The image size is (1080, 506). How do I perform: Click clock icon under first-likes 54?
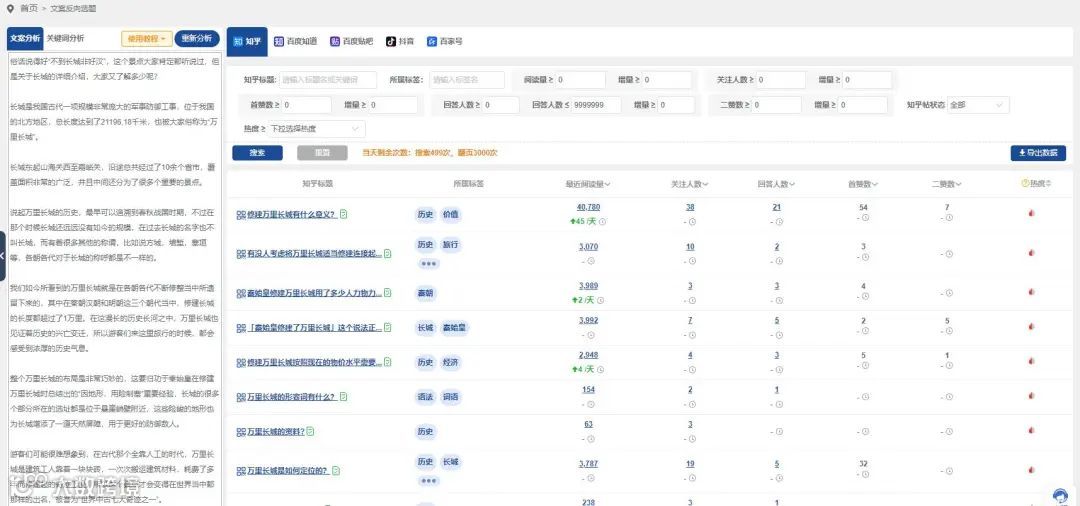point(866,218)
